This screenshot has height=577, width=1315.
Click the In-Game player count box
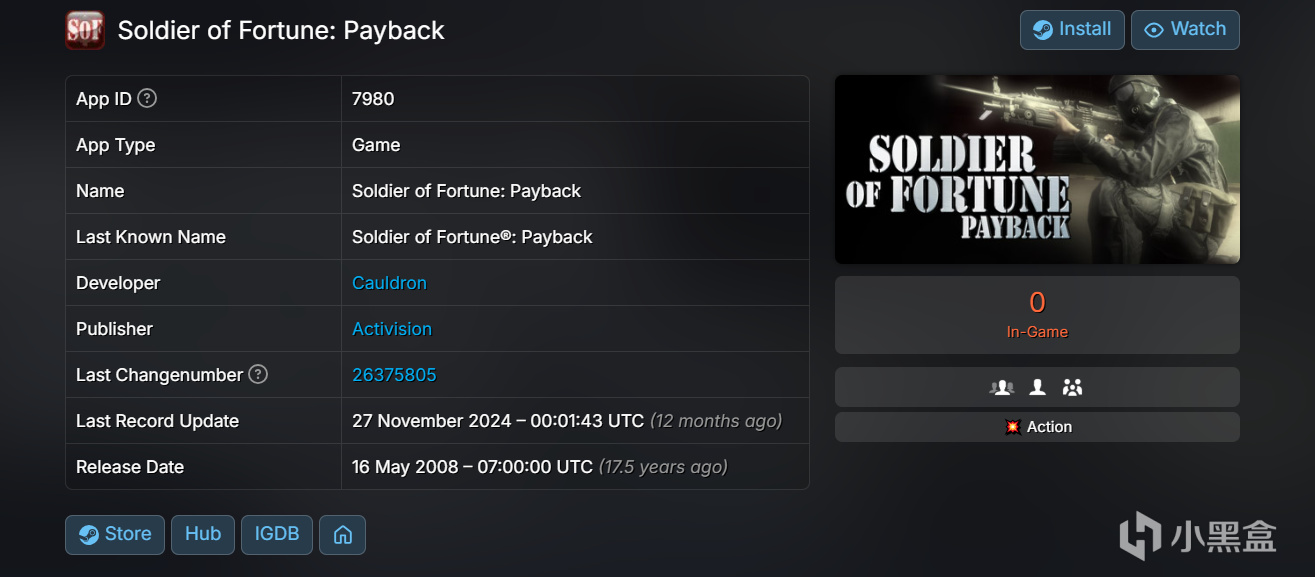click(x=1037, y=314)
